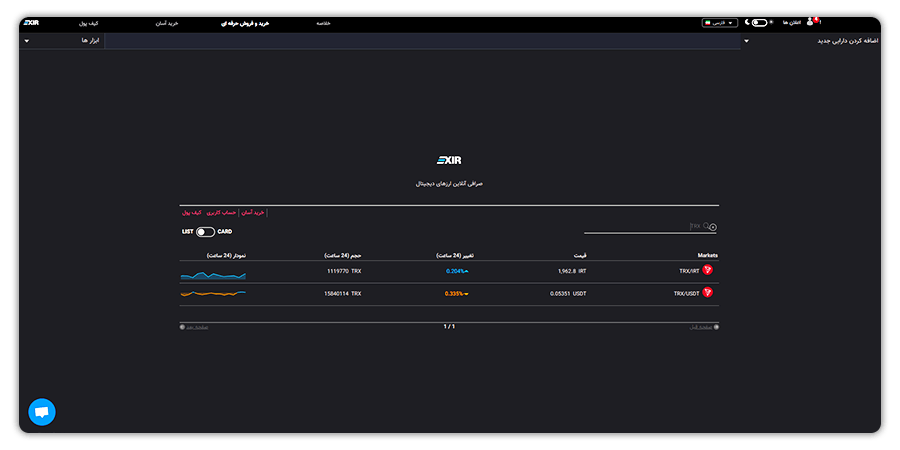Screen dimensions: 900x450
Task: Open the blue live chat bubble
Action: [42, 412]
